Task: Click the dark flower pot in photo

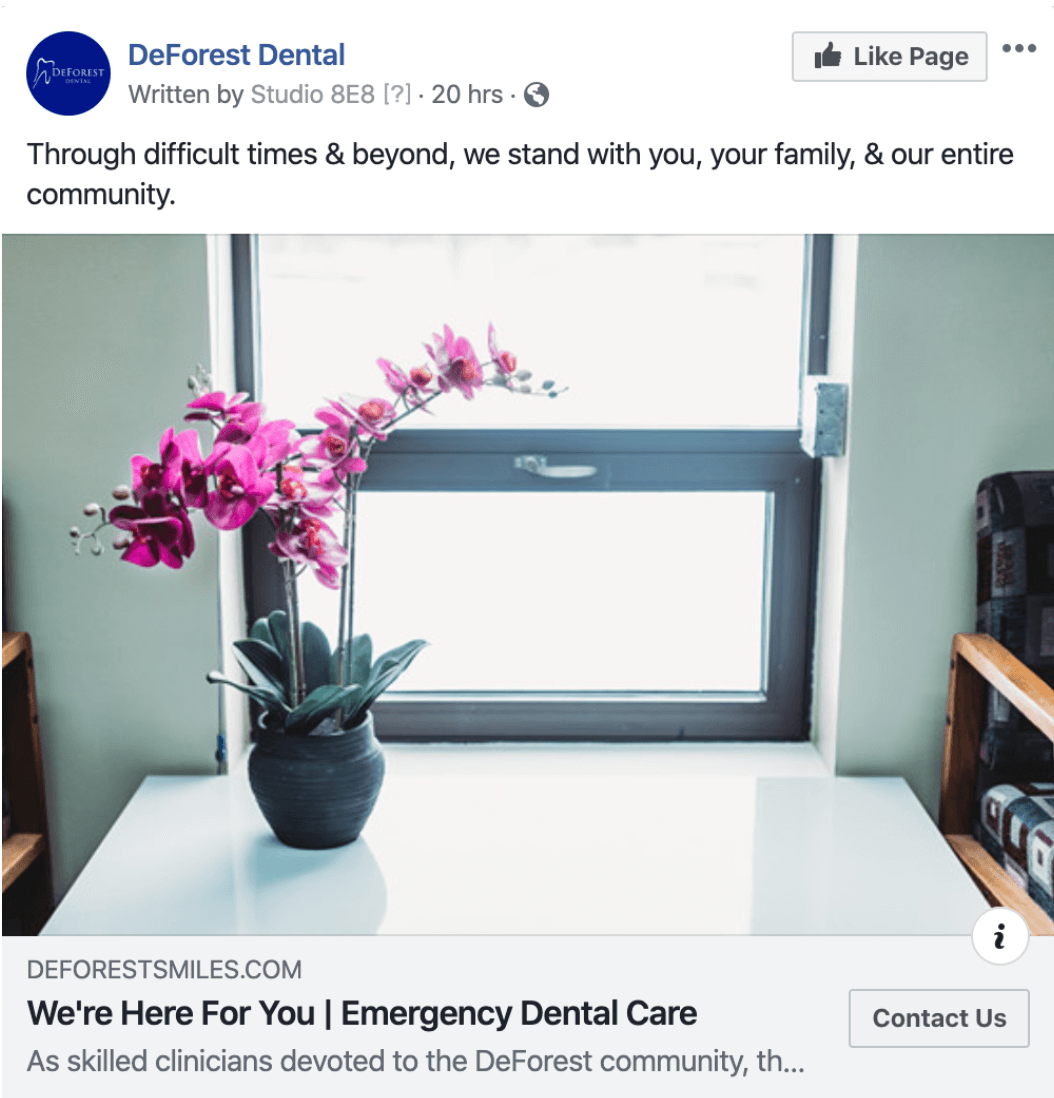Action: pyautogui.click(x=315, y=784)
